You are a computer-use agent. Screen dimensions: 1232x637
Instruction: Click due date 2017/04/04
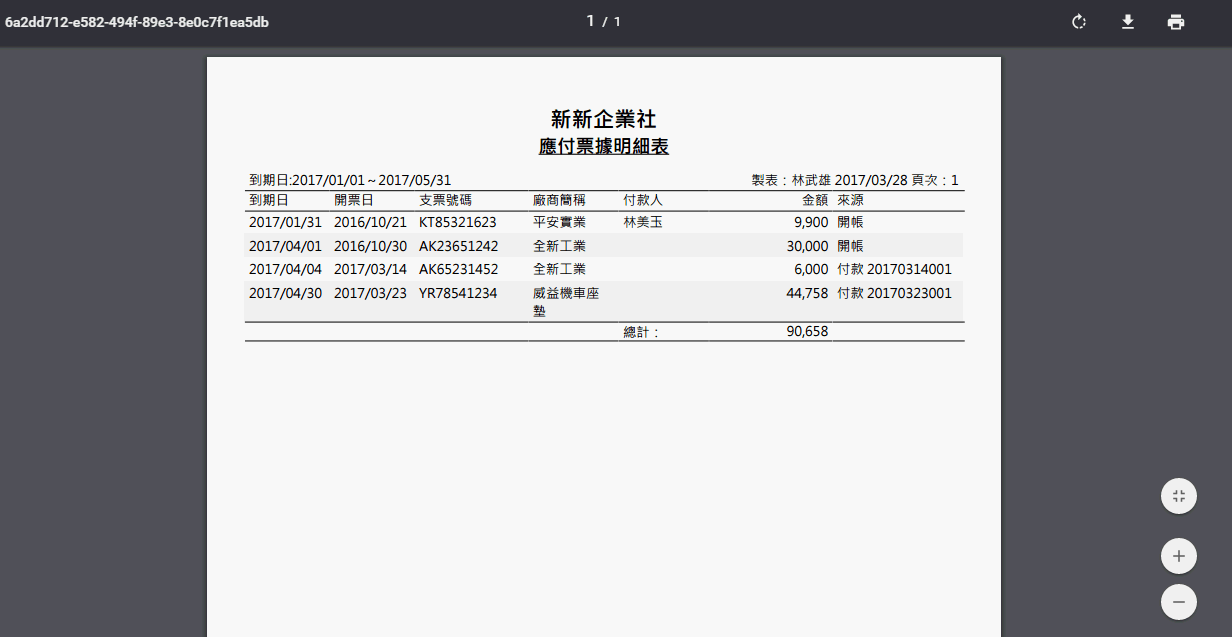(x=286, y=269)
